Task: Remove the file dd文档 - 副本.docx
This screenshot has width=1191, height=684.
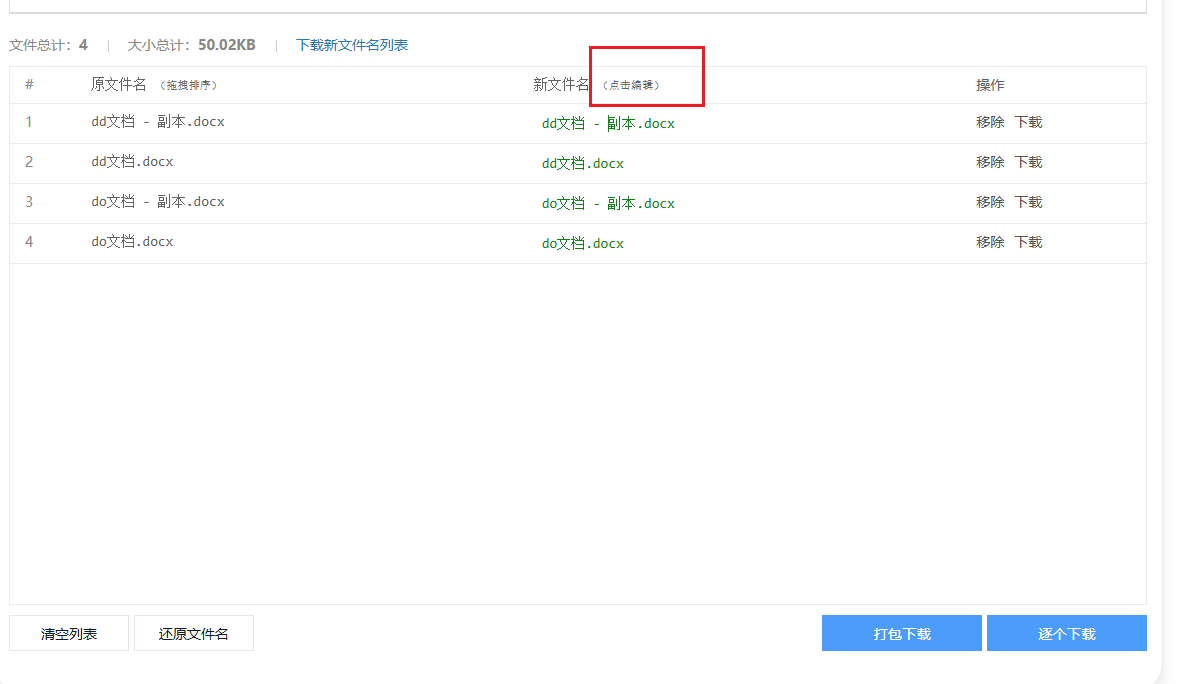Action: point(990,122)
